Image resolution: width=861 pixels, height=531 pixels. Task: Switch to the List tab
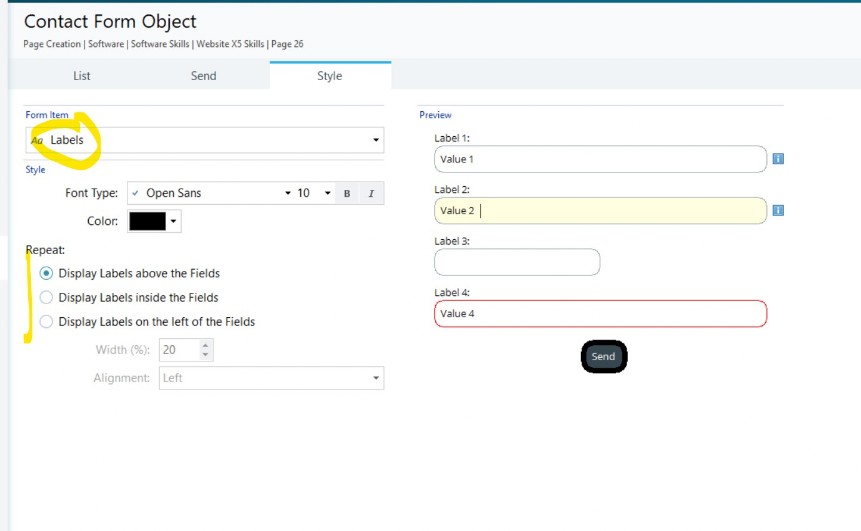tap(81, 76)
